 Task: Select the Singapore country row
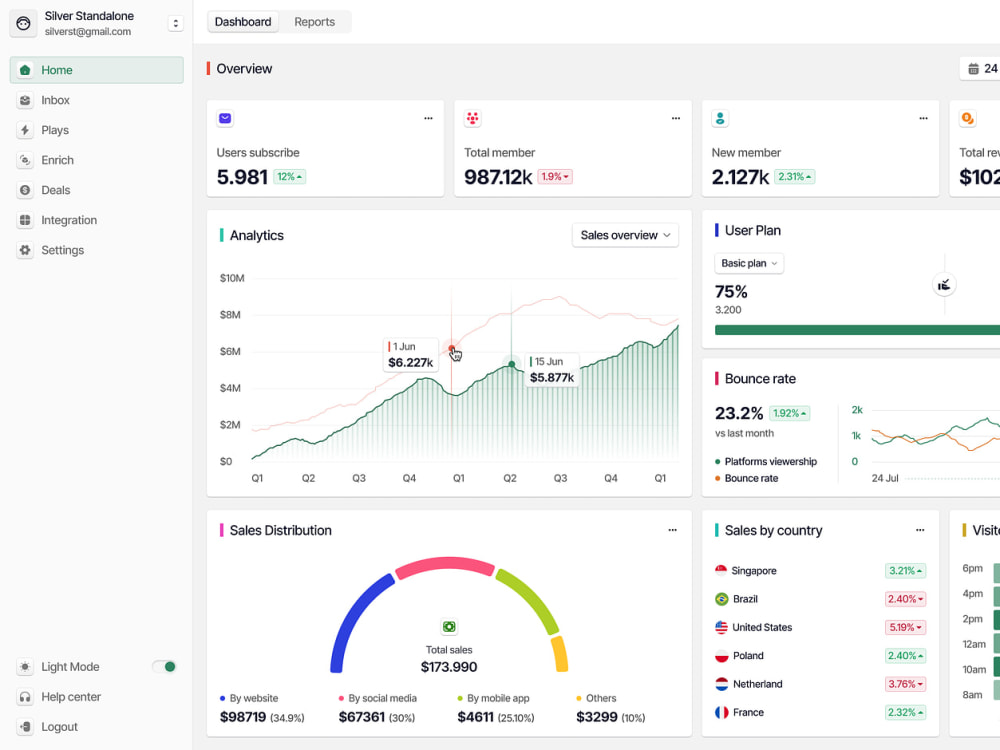tap(820, 571)
